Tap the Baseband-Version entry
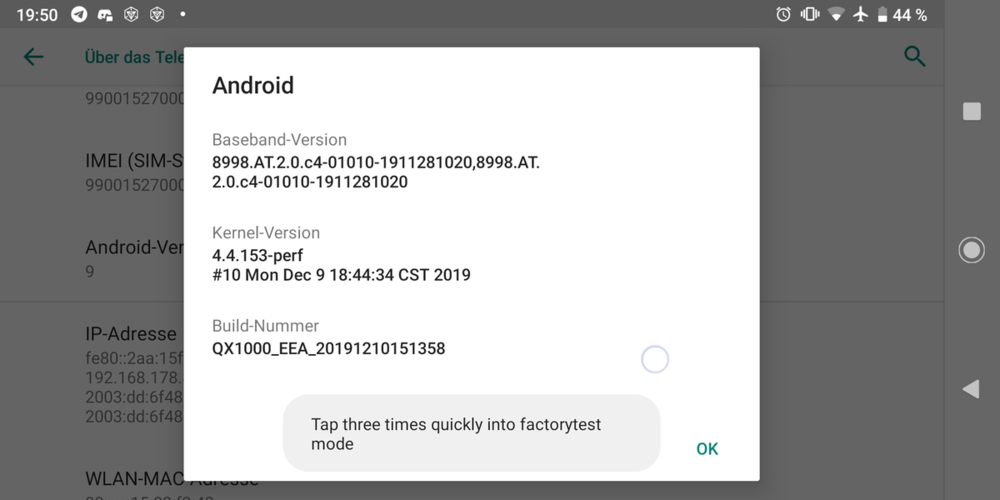The image size is (1000, 500). [x=376, y=161]
